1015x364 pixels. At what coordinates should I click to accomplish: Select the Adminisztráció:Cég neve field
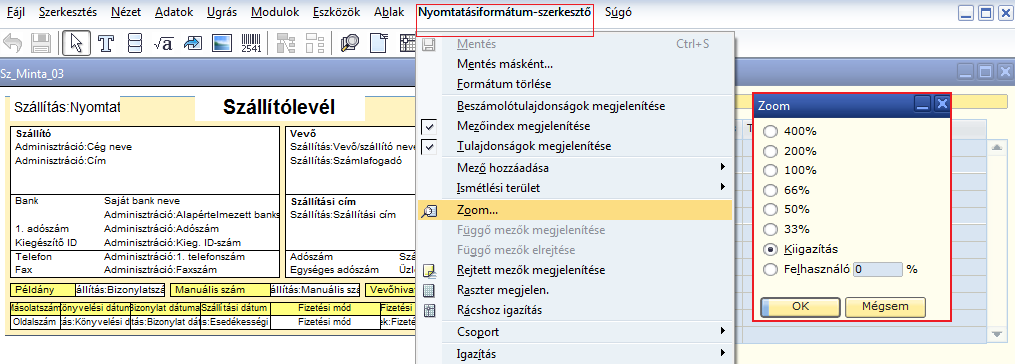[73, 147]
